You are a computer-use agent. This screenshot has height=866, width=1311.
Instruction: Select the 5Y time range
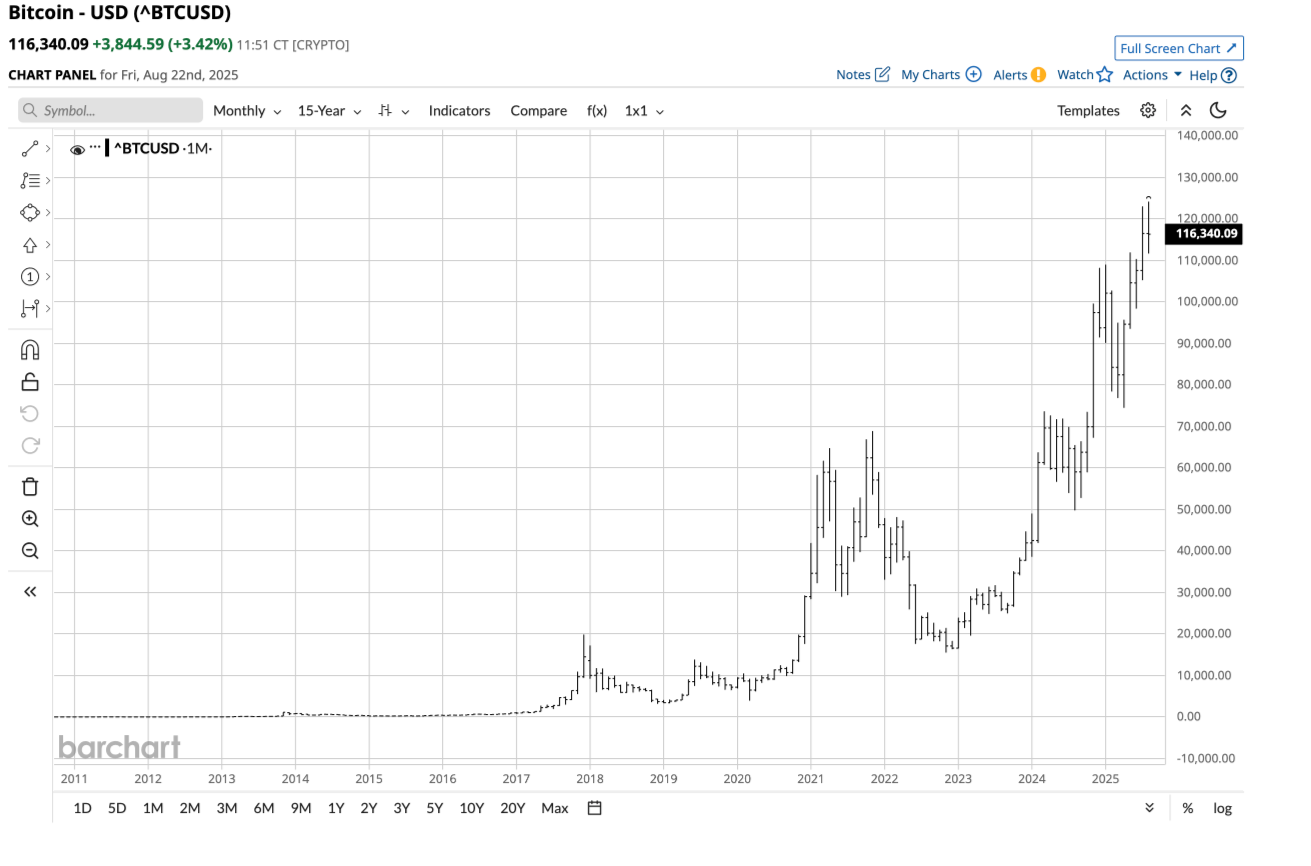[435, 808]
